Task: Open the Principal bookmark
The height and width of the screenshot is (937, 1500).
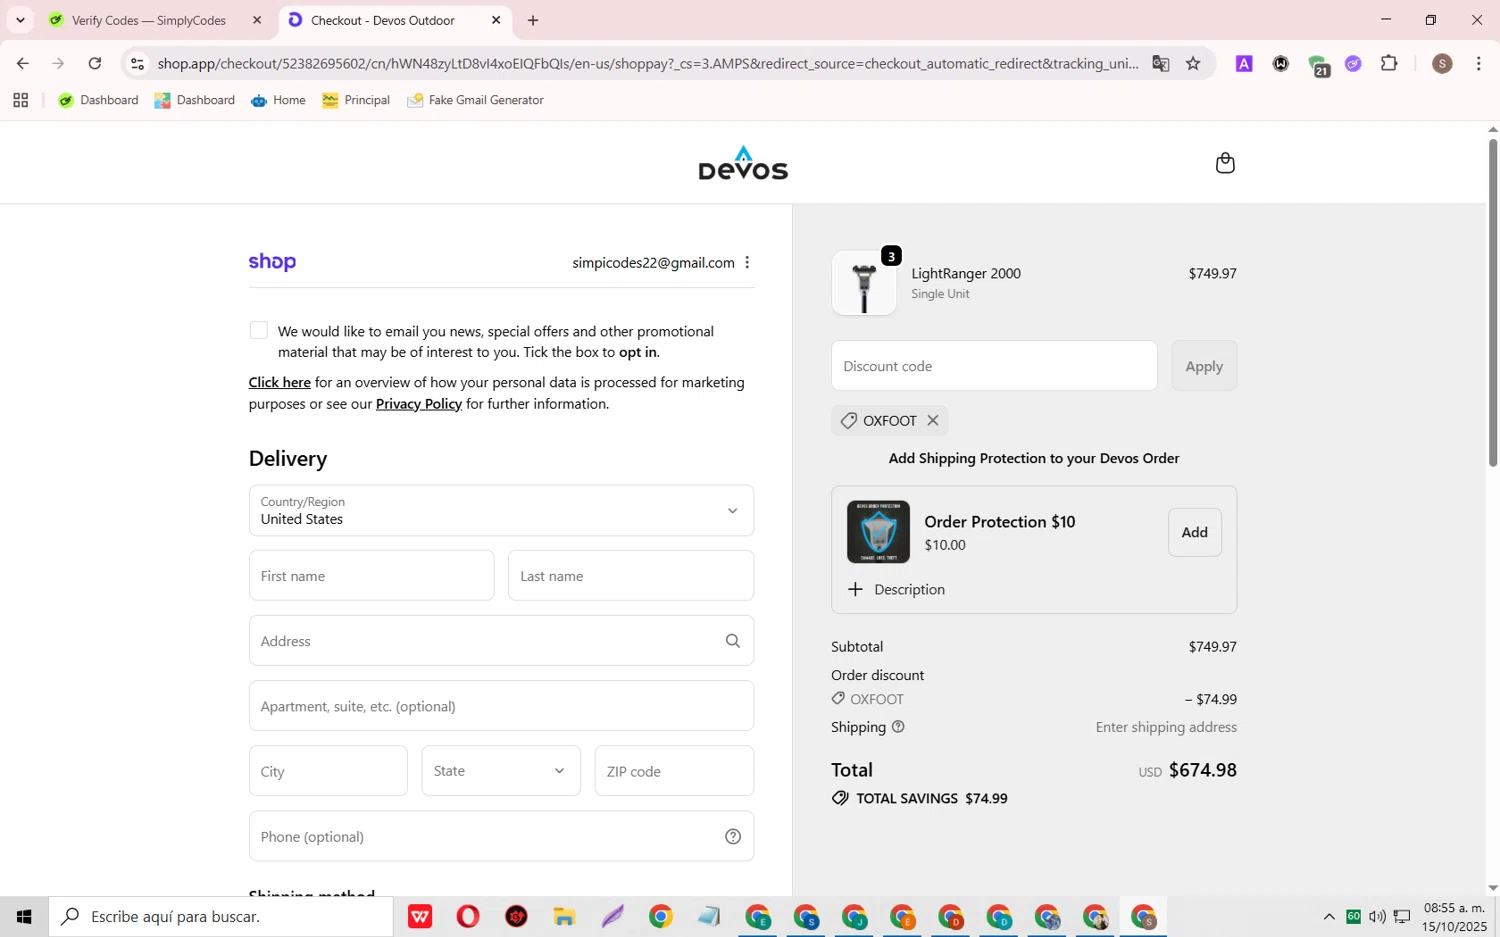Action: click(x=356, y=100)
